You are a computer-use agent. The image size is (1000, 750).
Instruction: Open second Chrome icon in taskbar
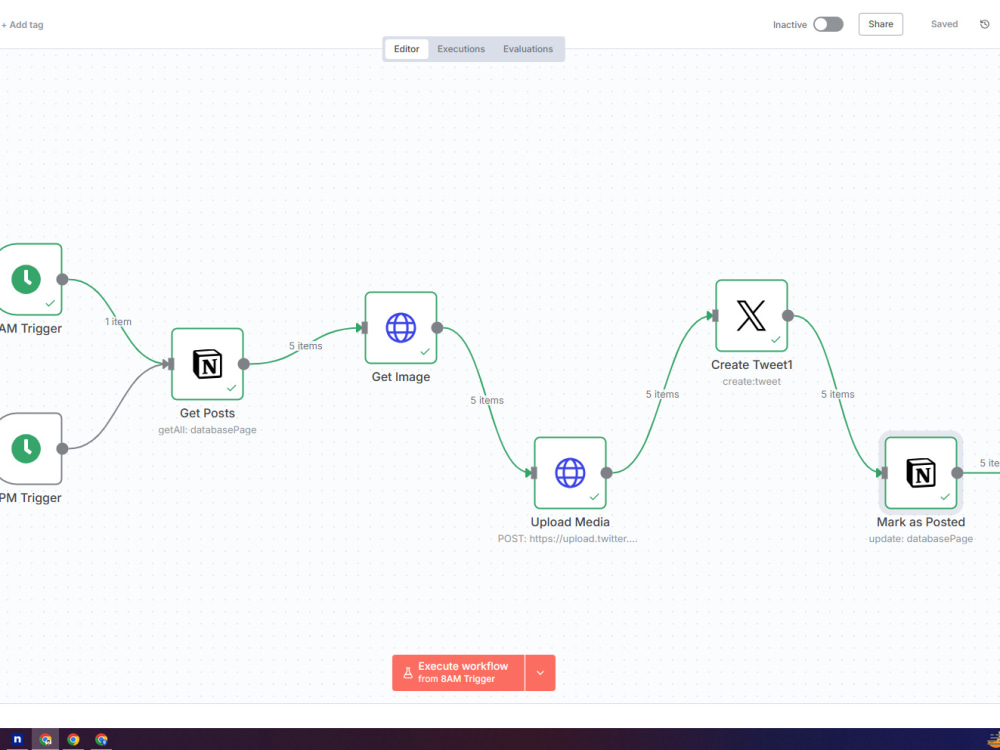[73, 740]
